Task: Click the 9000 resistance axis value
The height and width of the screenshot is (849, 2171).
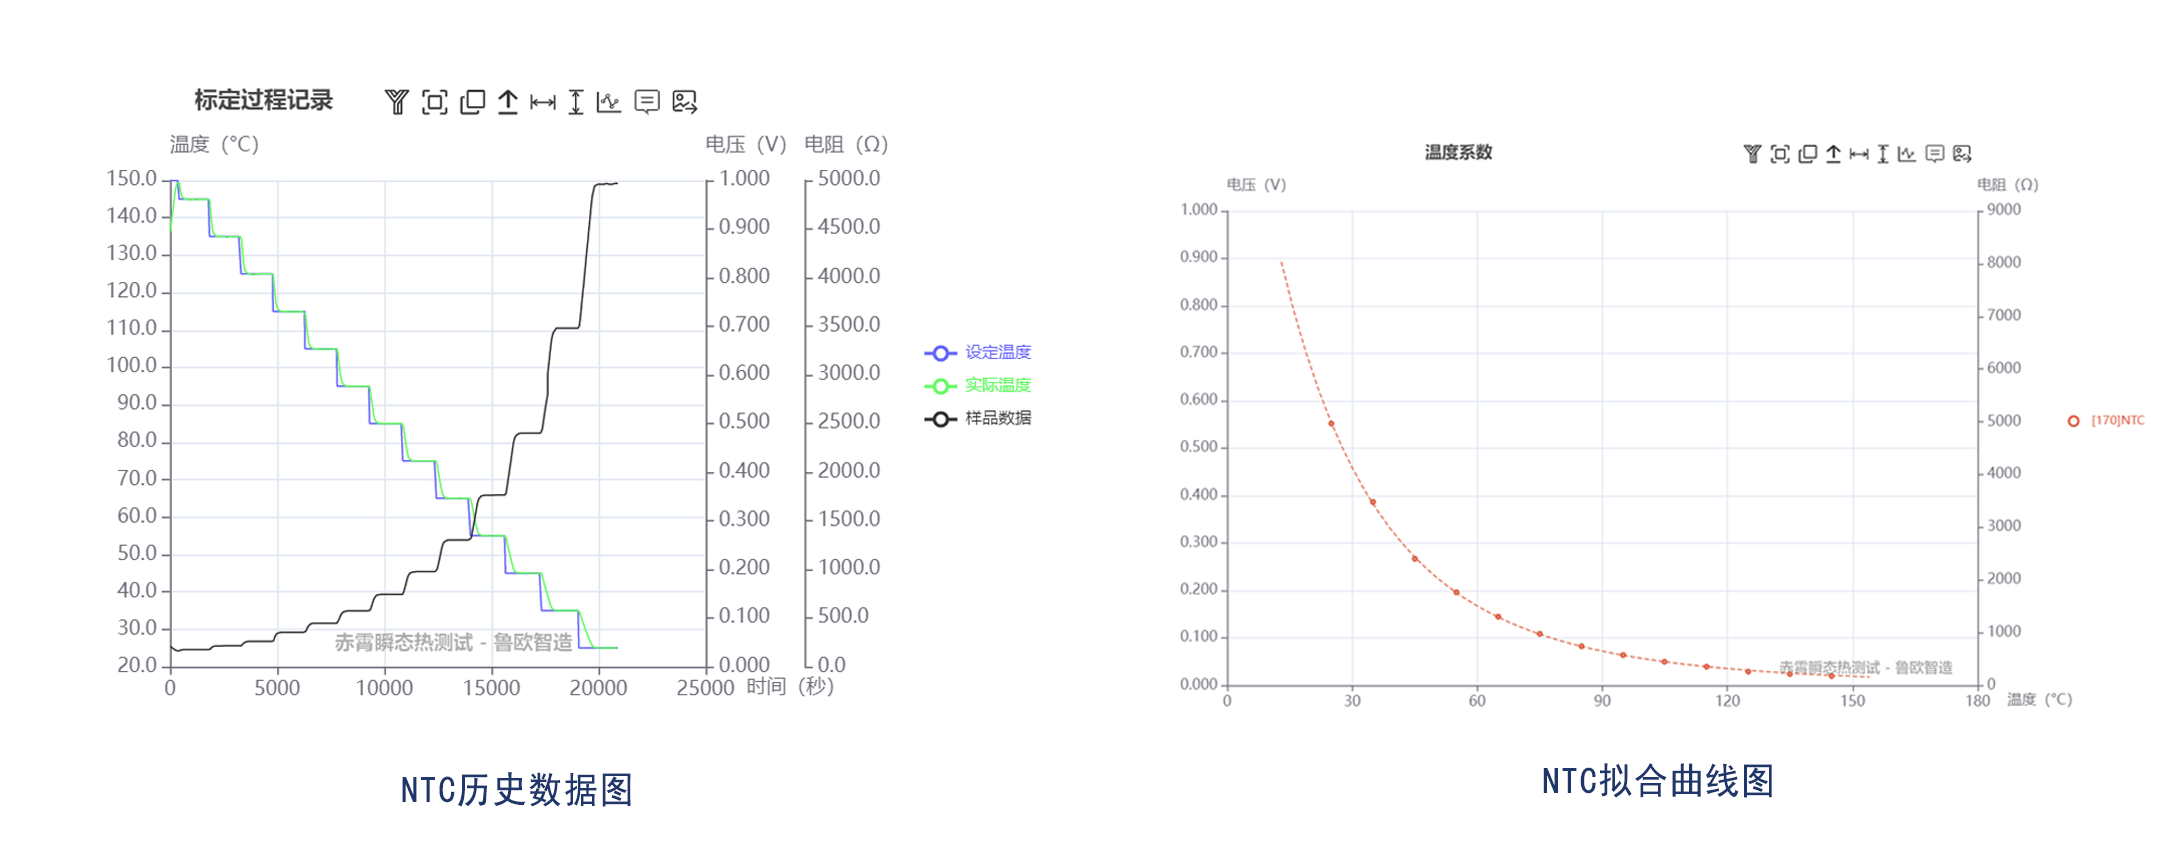Action: [x=2004, y=210]
